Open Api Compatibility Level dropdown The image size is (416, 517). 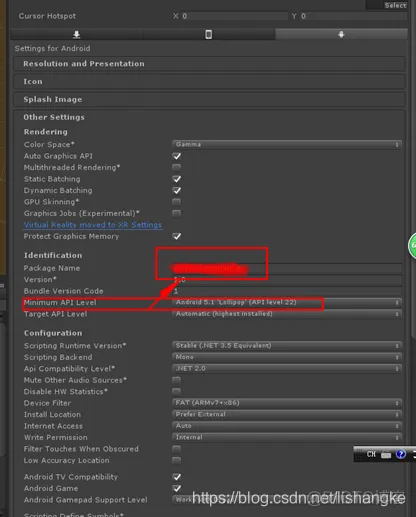pyautogui.click(x=287, y=369)
